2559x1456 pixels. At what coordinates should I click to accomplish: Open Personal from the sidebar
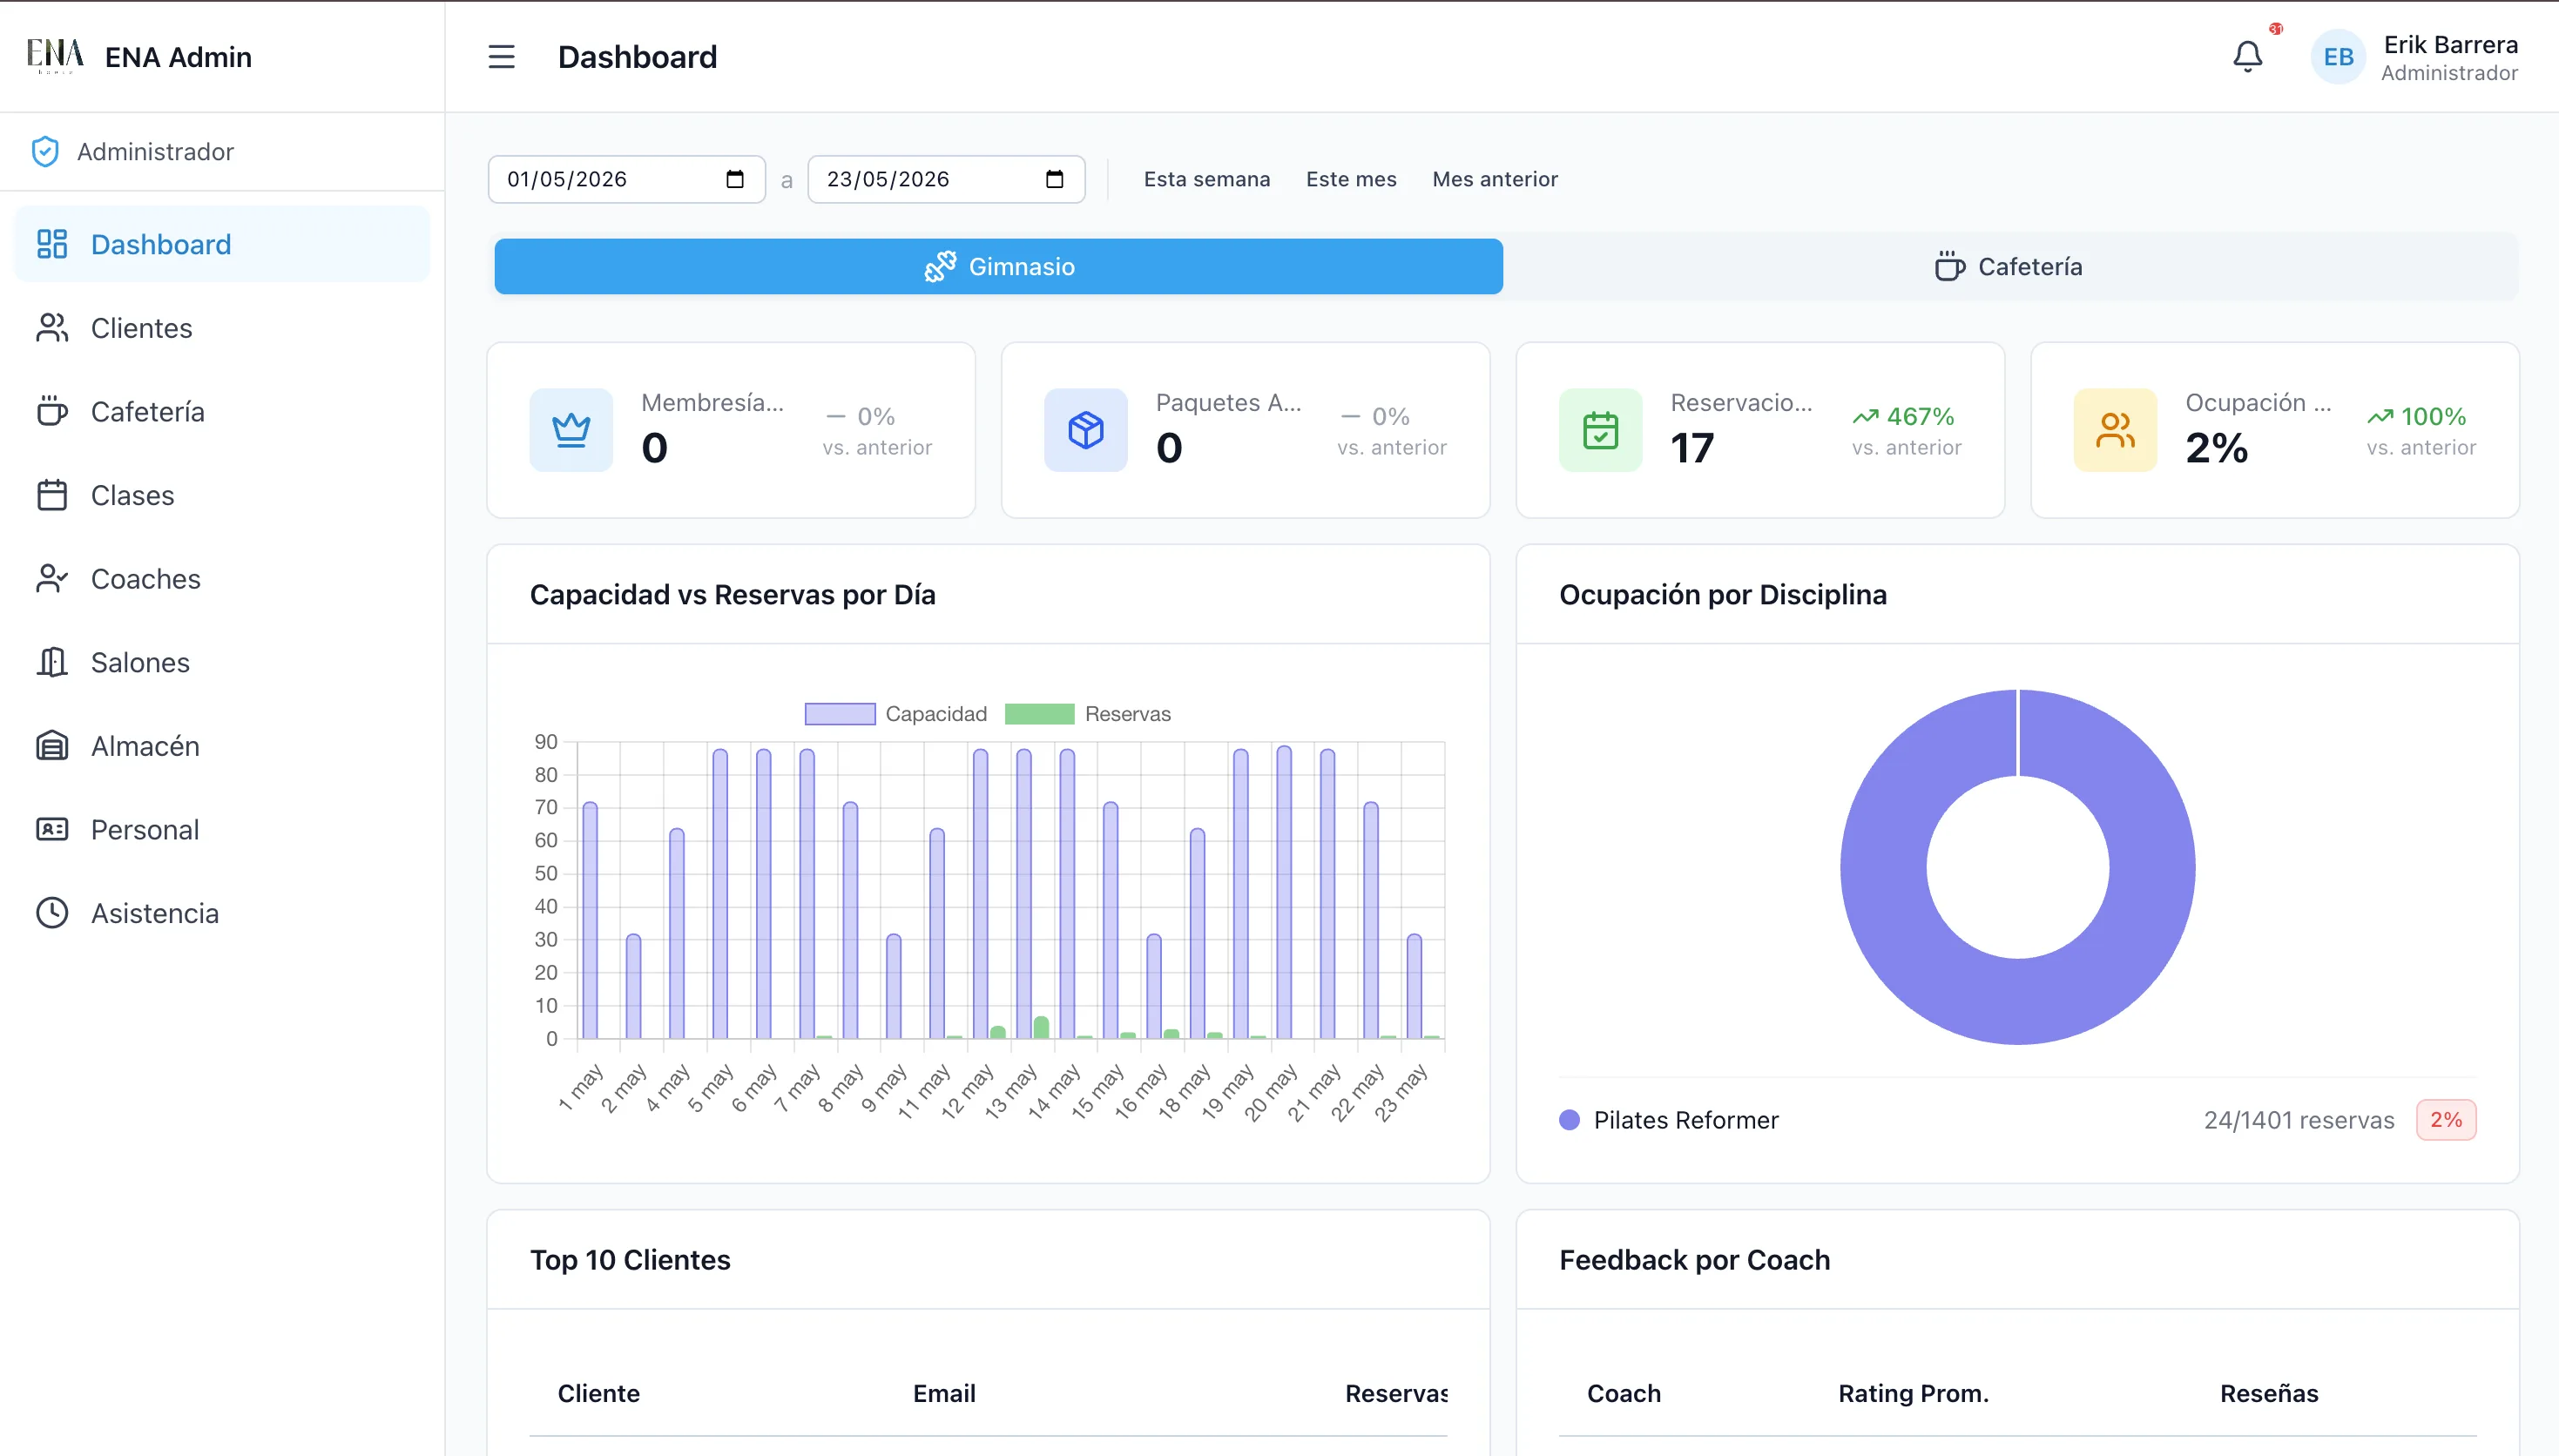pos(222,829)
